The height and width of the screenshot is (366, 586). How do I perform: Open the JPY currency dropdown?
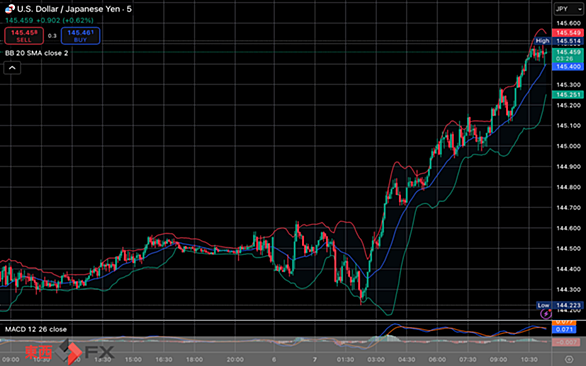pos(568,9)
